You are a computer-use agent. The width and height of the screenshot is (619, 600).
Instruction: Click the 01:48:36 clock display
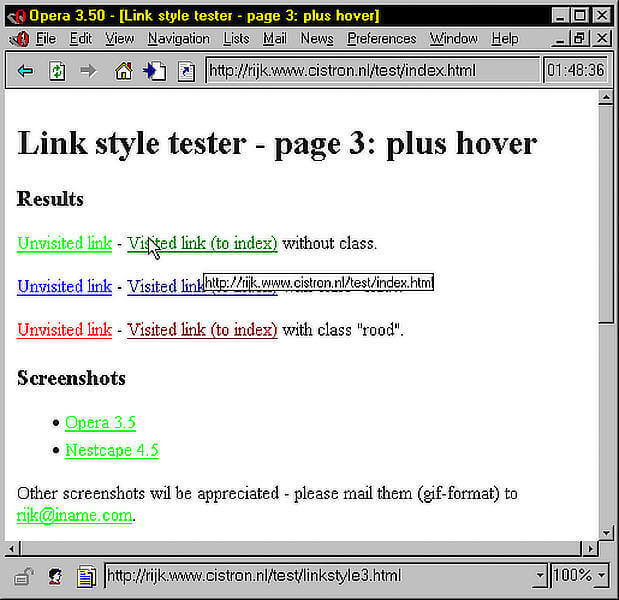pos(576,71)
